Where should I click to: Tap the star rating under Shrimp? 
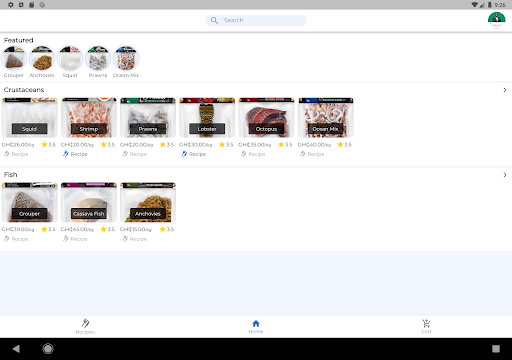click(x=108, y=144)
